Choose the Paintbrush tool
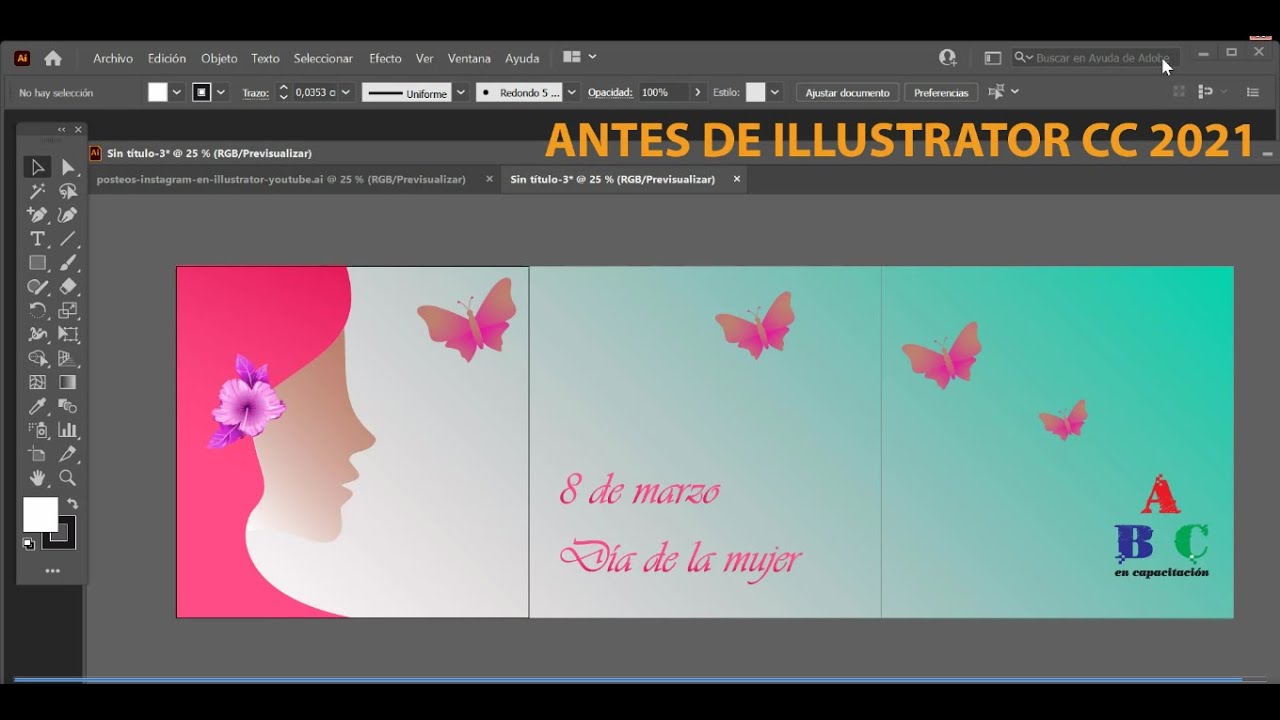The width and height of the screenshot is (1280, 720). click(x=68, y=263)
